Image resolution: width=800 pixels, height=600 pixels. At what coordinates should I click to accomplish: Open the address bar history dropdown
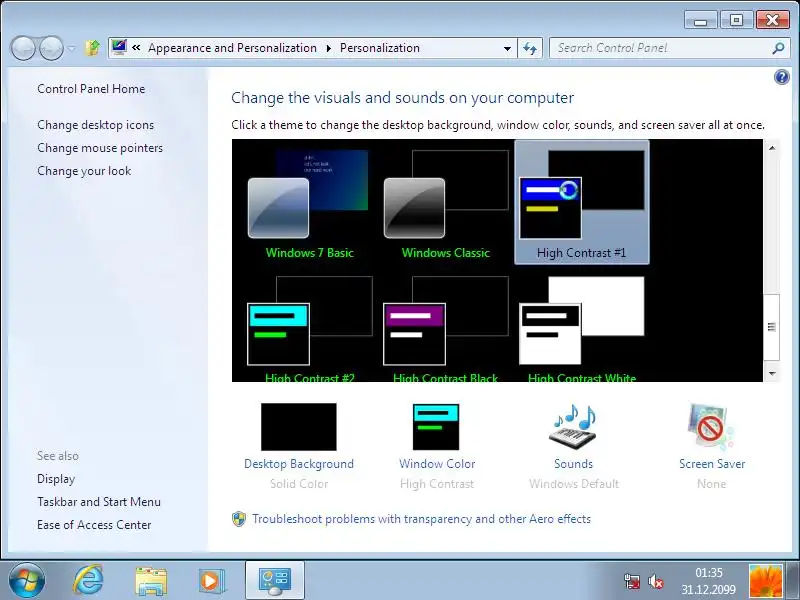click(507, 48)
